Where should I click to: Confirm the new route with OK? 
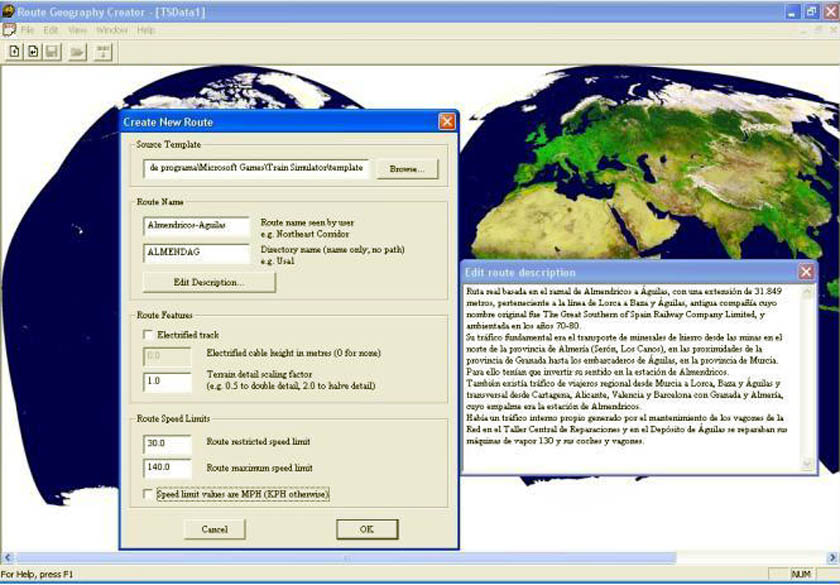click(x=366, y=528)
